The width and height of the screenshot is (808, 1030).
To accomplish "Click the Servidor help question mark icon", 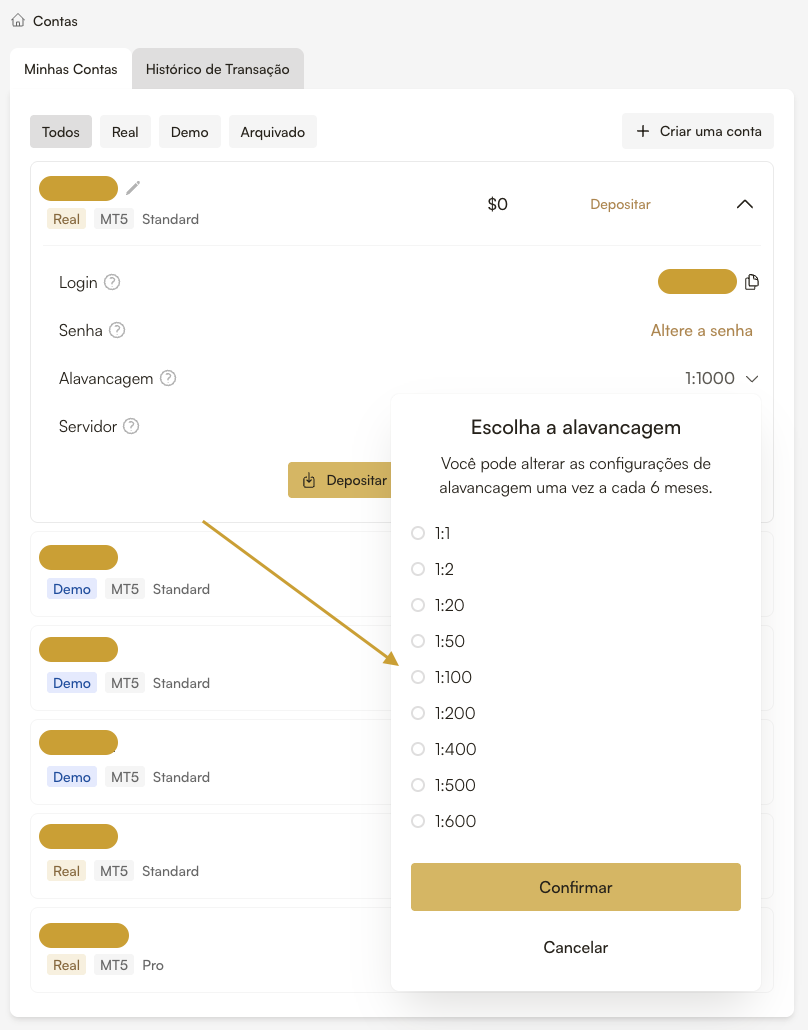I will coord(131,426).
